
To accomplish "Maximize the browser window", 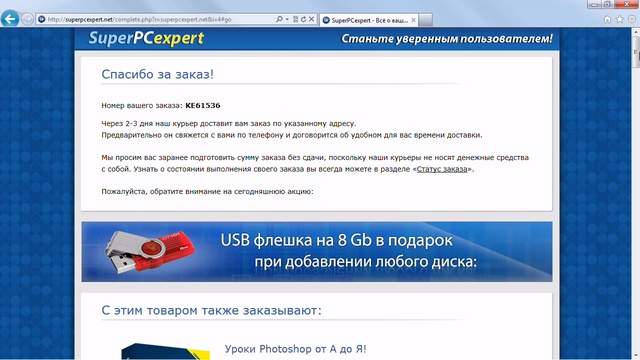I will (x=607, y=4).
